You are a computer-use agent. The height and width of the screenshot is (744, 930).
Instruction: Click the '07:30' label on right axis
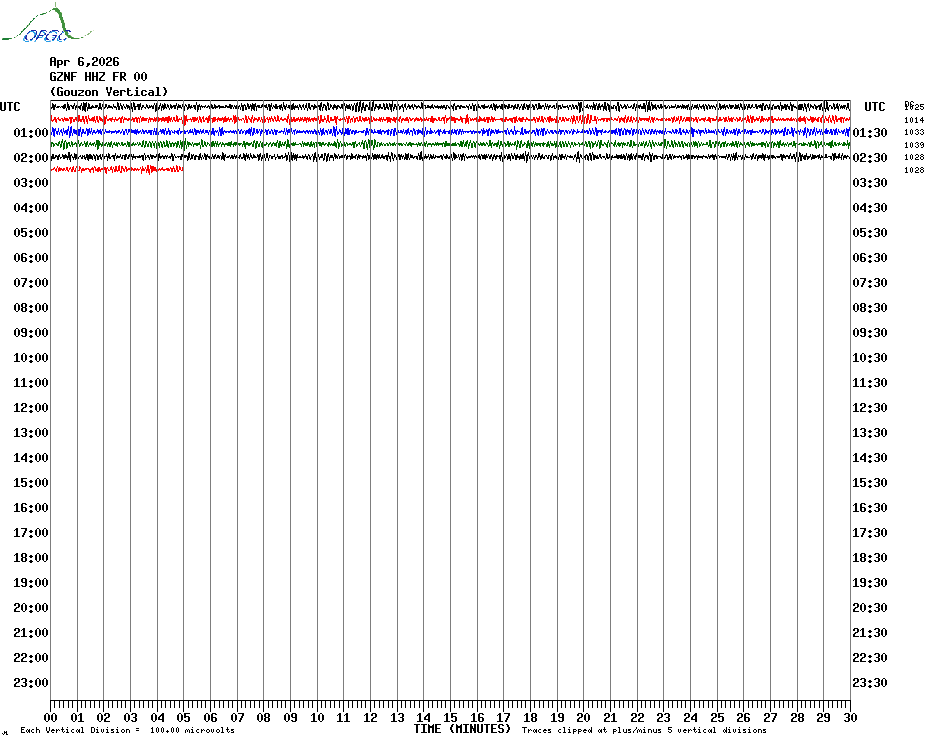click(870, 282)
